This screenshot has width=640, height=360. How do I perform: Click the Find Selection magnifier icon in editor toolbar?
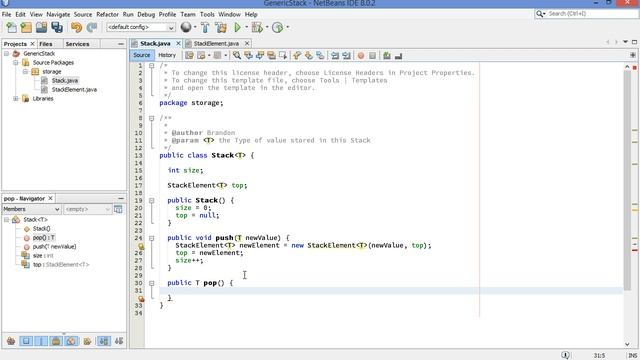(237, 55)
